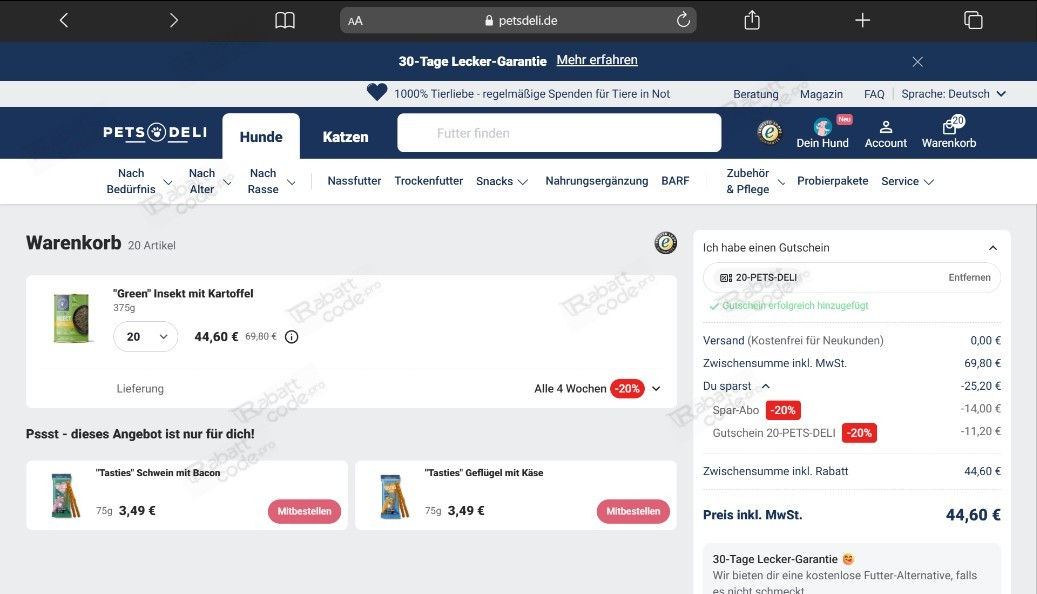This screenshot has height=594, width=1037.
Task: Click the Gutschein erfolgreich hinzugefügt message
Action: 788,306
